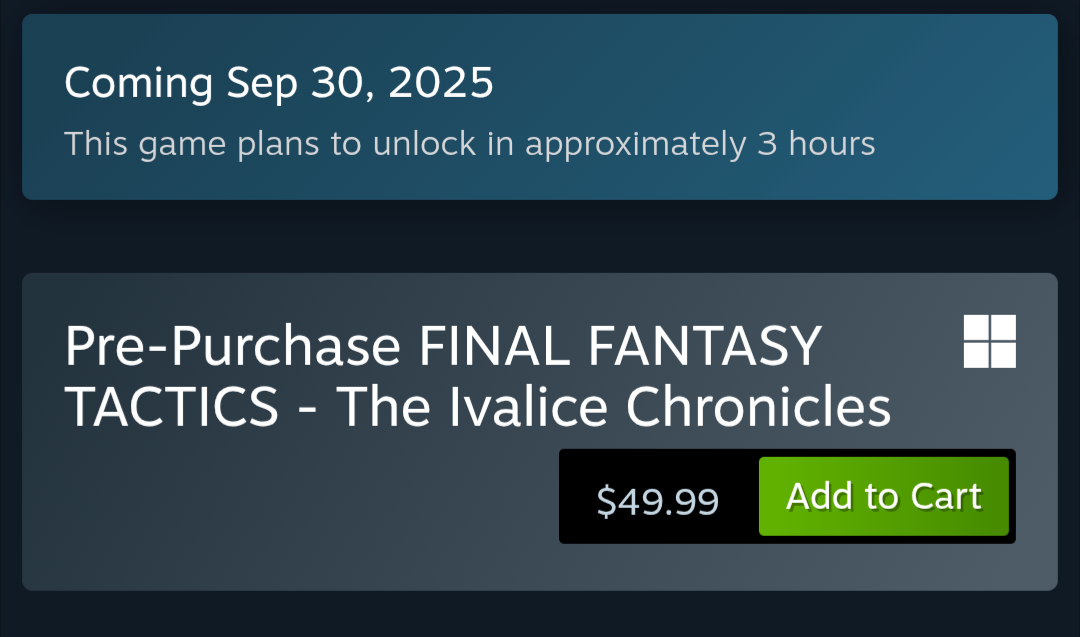Click the "Sep 30, 2025" release date
This screenshot has height=637, width=1080.
[360, 84]
